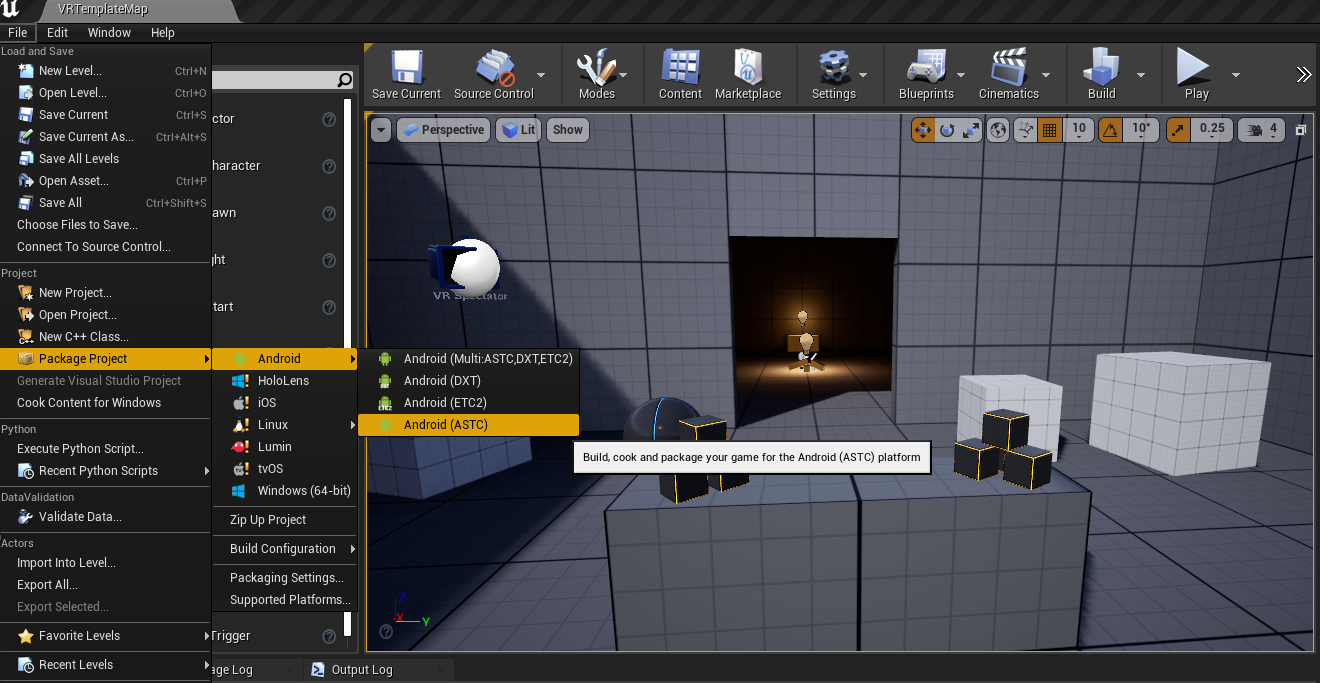Click the Blueprints toolbar icon
This screenshot has height=683, width=1320.
926,75
